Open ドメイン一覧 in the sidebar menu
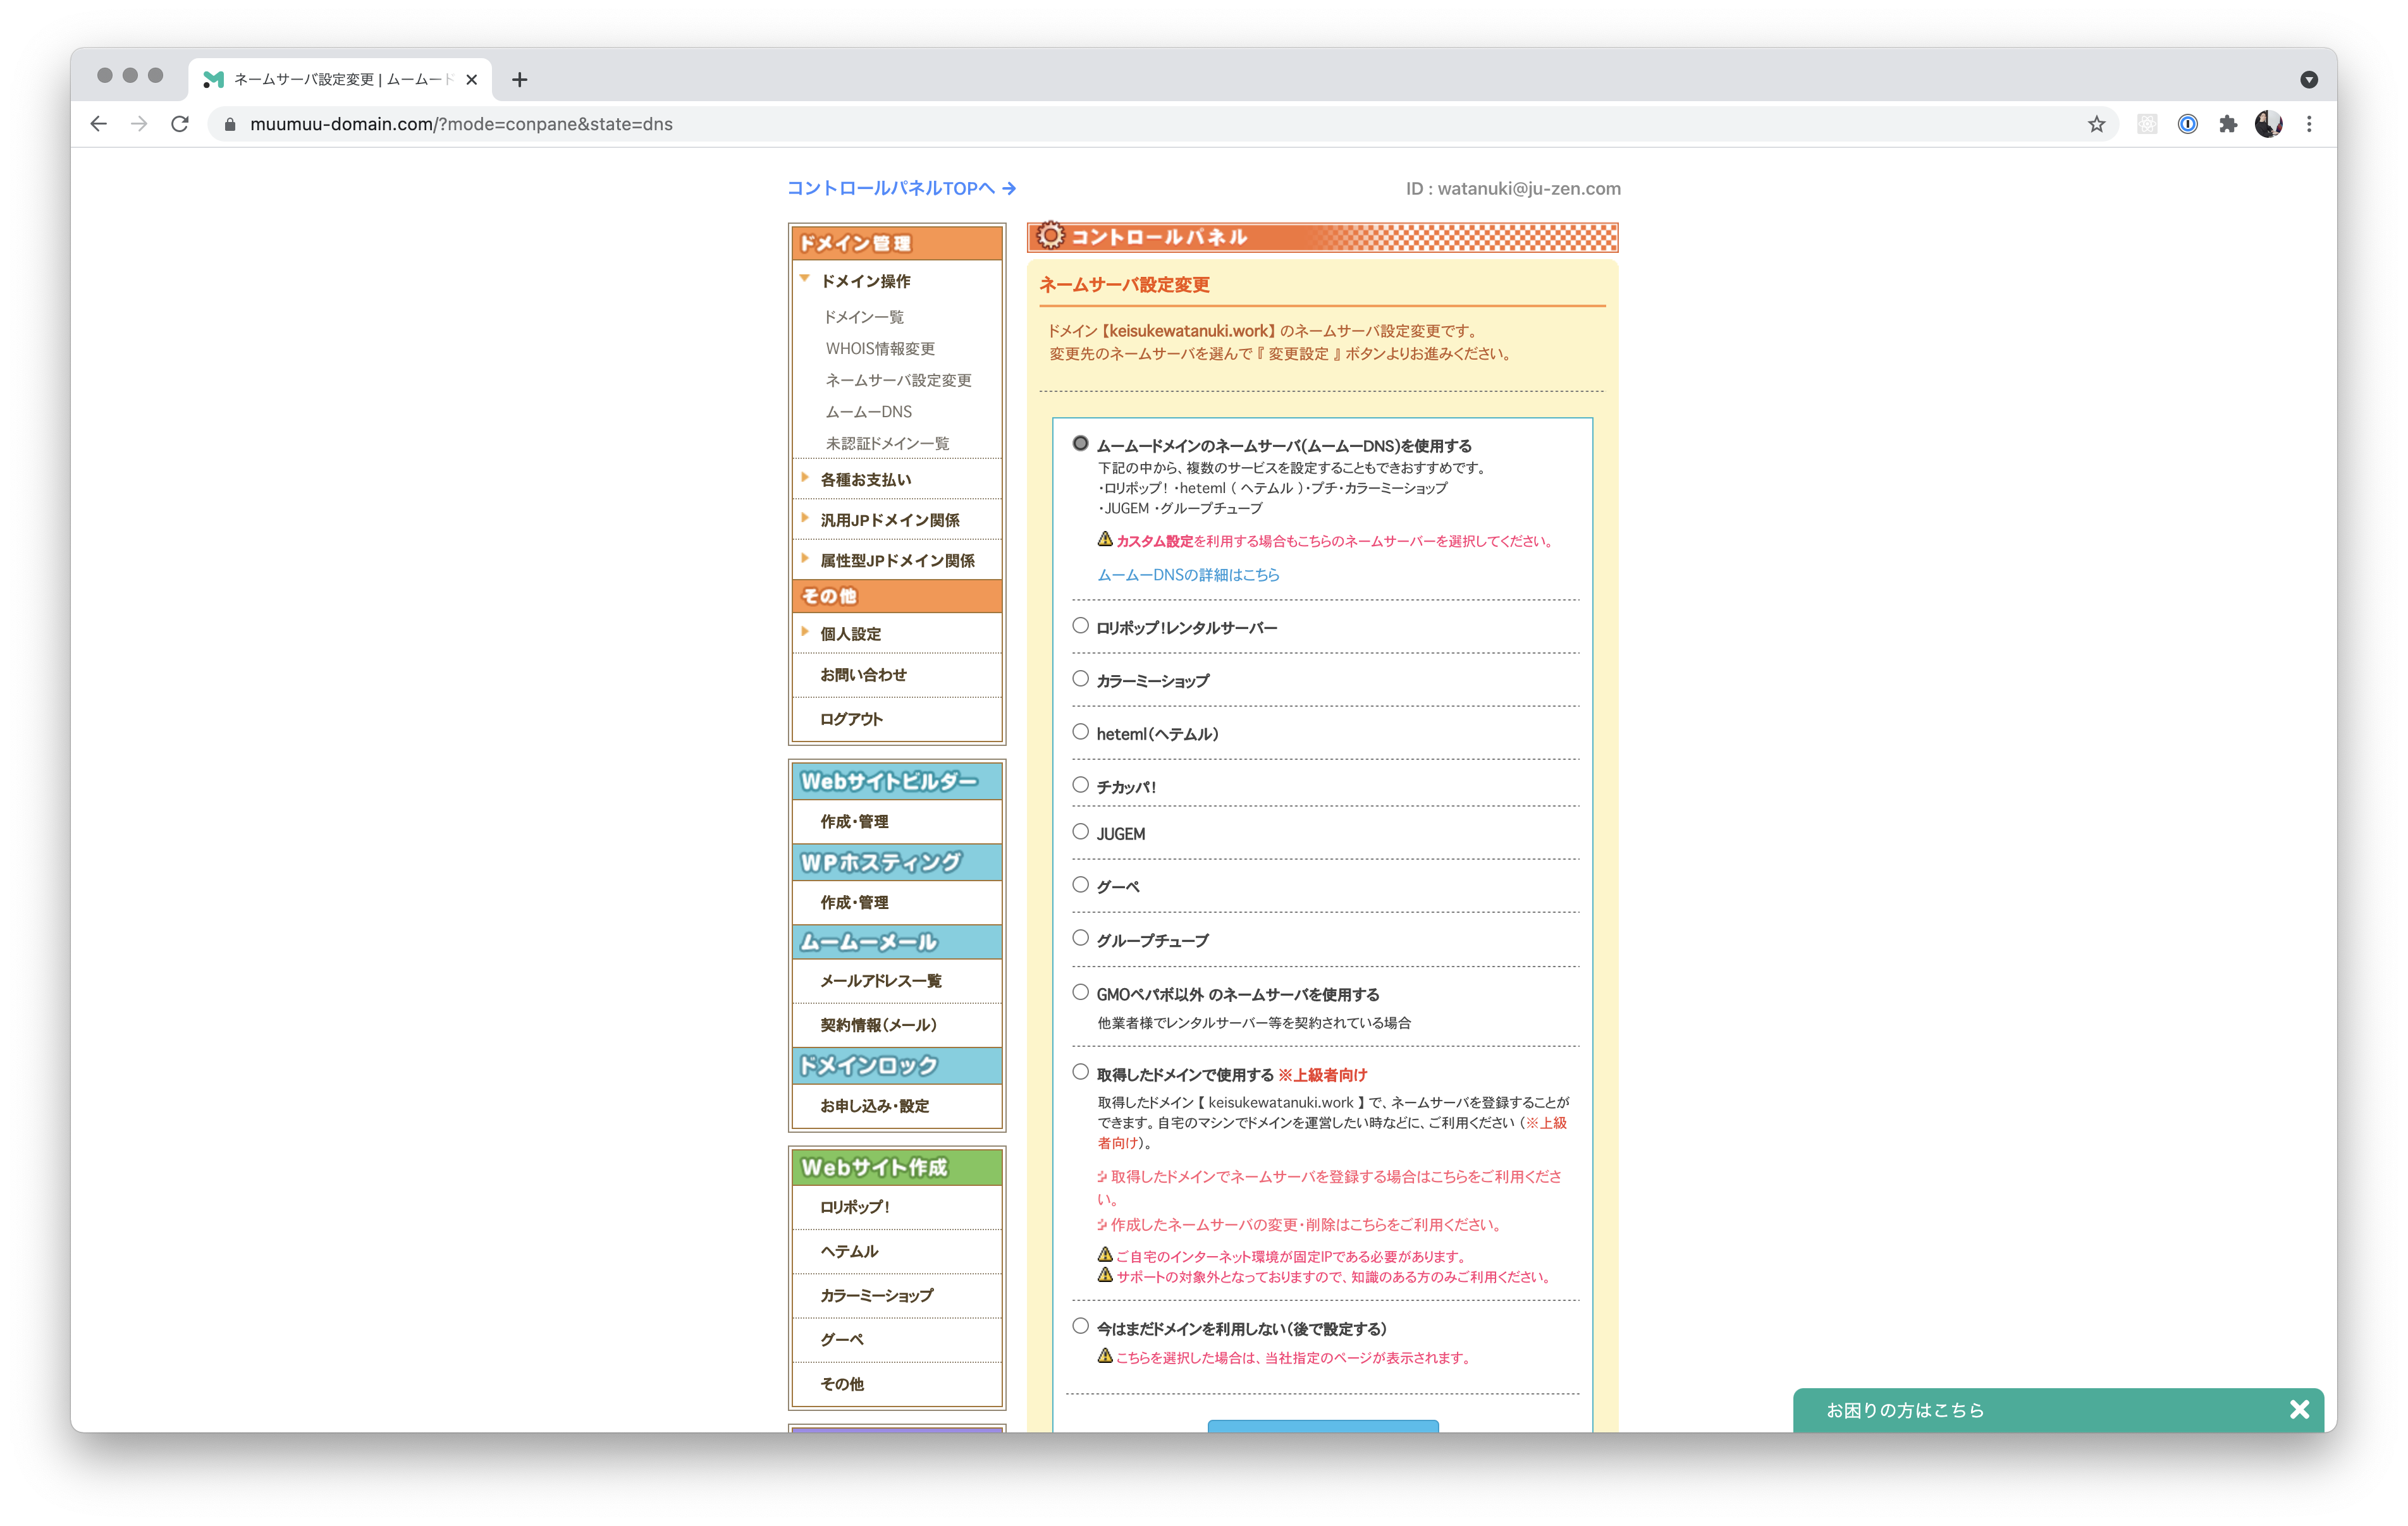This screenshot has width=2408, height=1526. click(x=863, y=317)
